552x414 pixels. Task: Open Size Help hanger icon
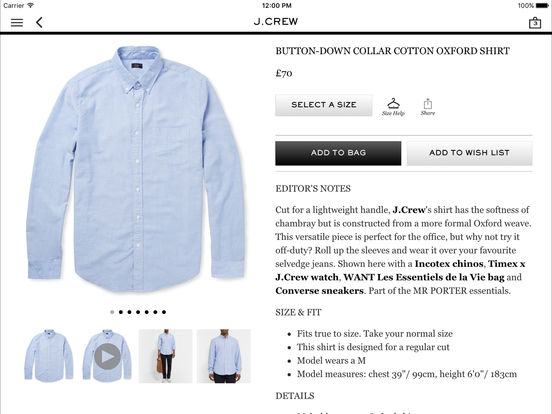click(393, 107)
